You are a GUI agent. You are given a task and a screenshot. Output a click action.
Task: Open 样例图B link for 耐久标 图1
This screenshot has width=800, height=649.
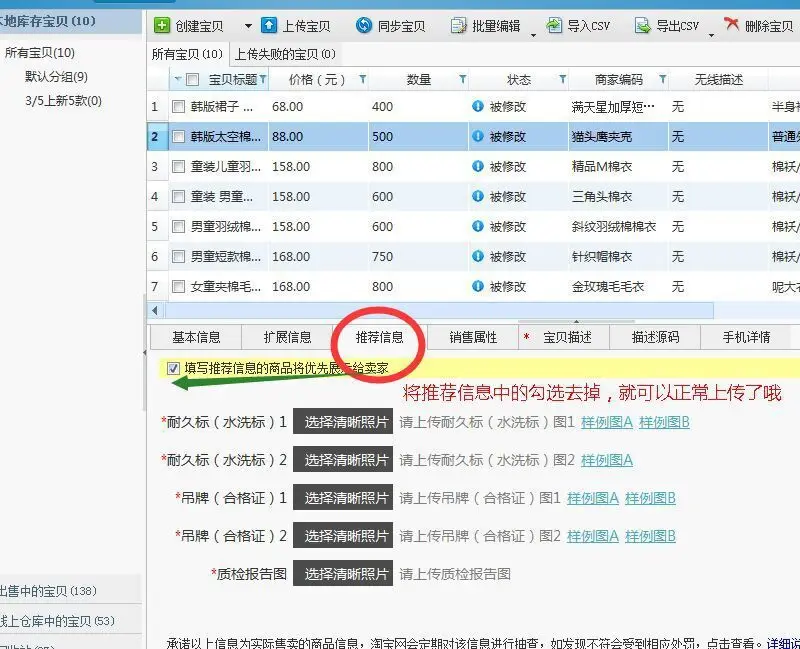664,422
